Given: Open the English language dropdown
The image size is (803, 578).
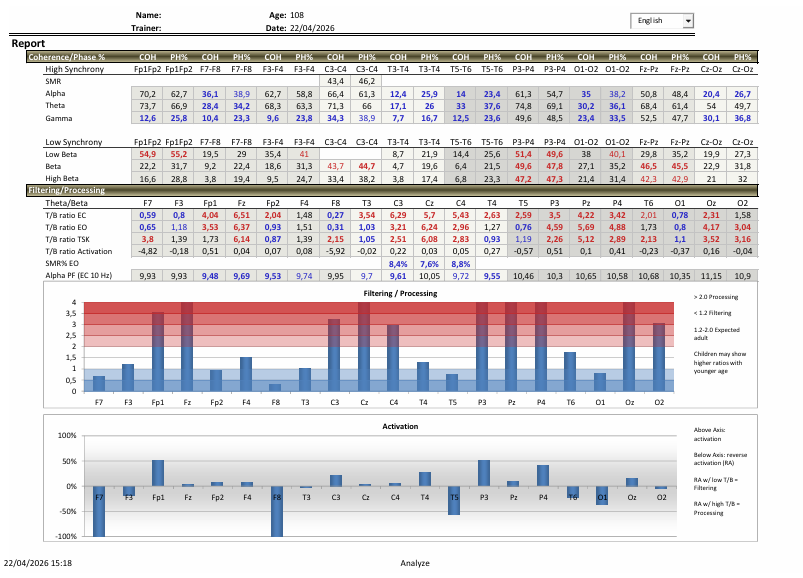Looking at the screenshot, I should point(655,20).
